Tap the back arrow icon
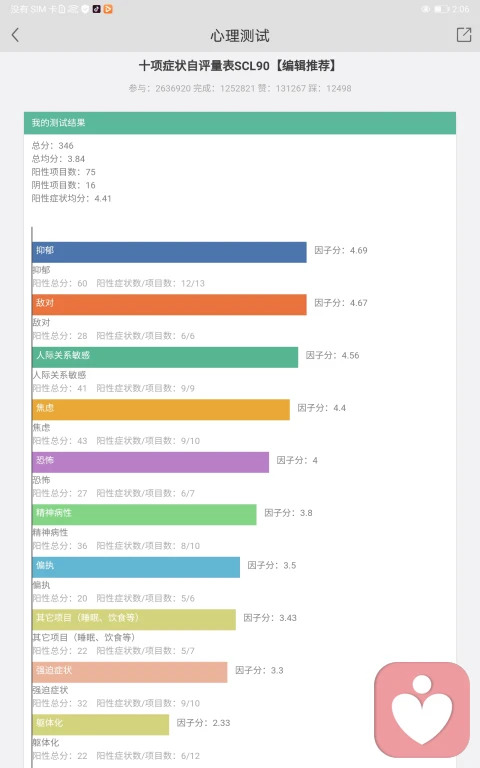The image size is (480, 768). pos(15,35)
